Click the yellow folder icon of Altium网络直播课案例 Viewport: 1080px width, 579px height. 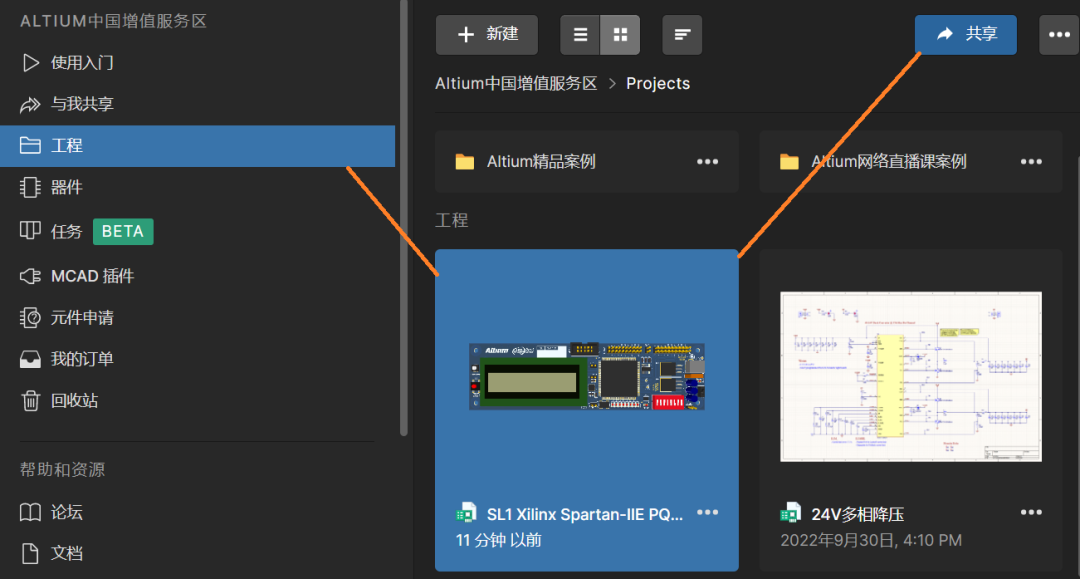click(789, 162)
